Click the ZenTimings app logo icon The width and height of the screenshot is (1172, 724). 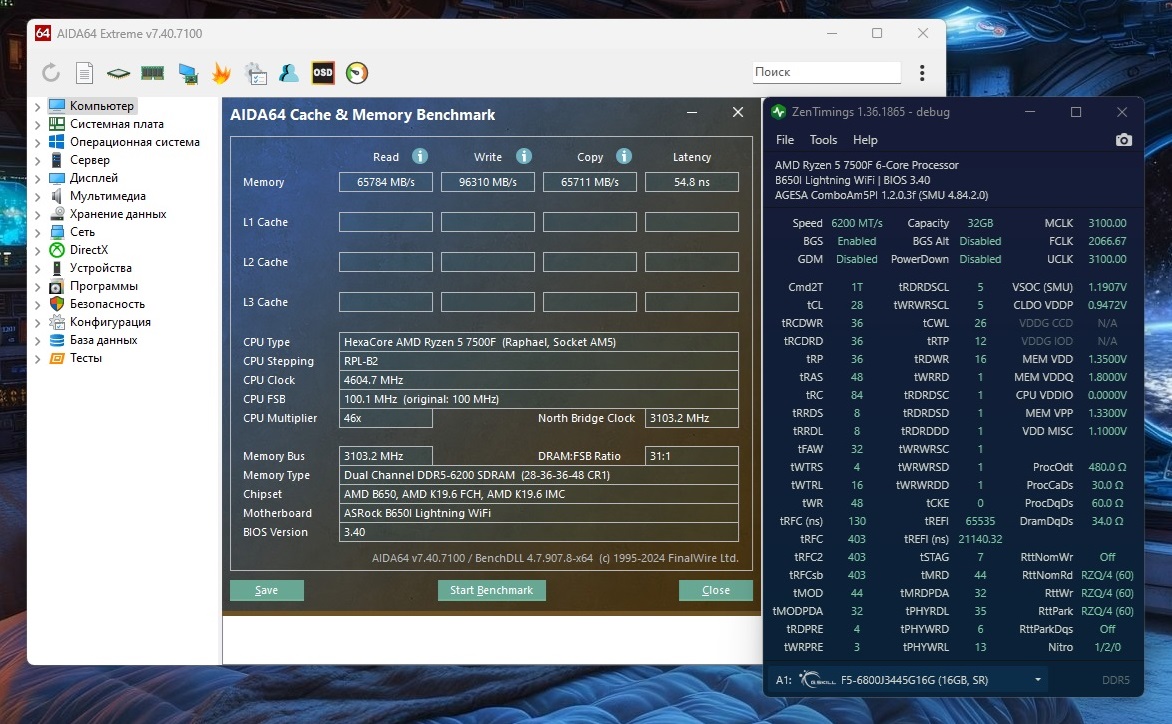[x=778, y=112]
